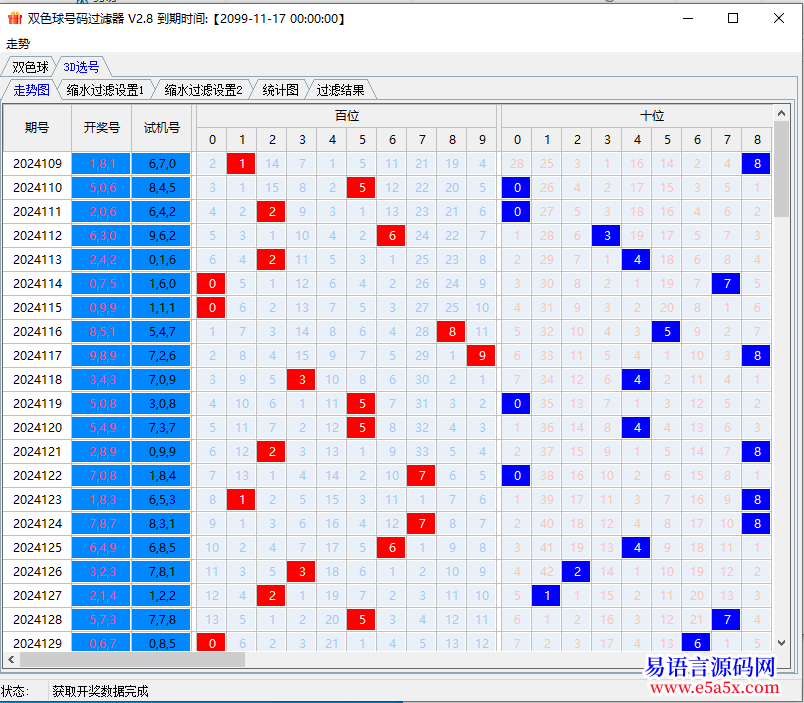Click red 6 cell in row 2024112

[x=391, y=236]
